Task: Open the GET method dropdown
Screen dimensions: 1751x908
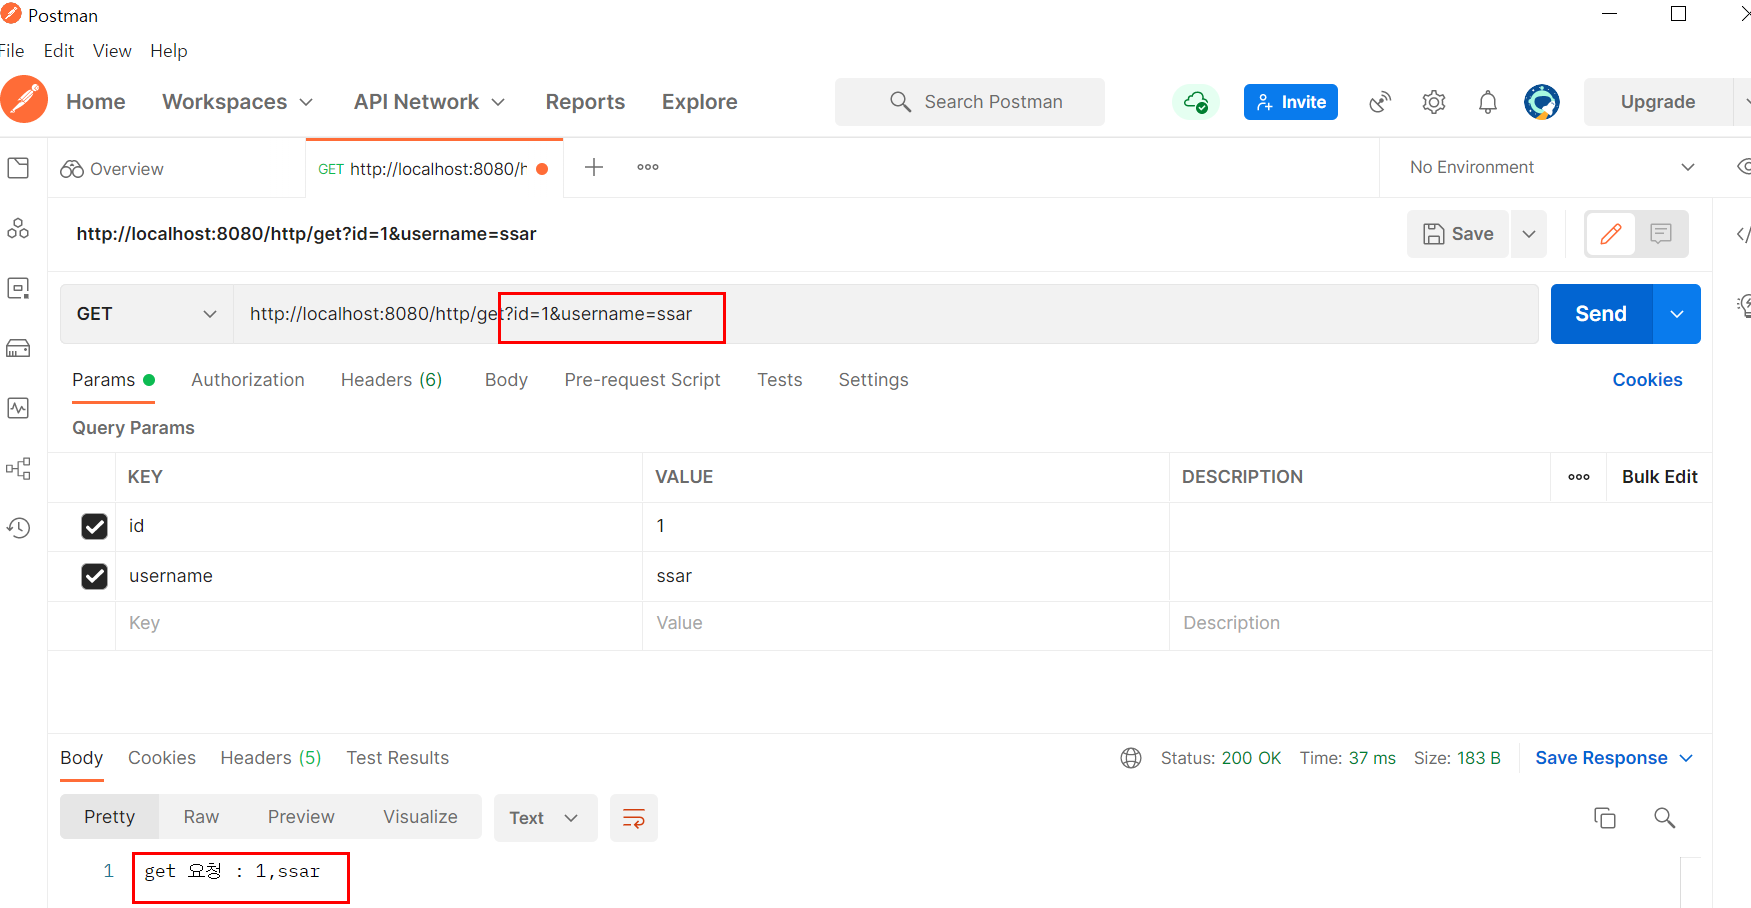Action: [x=146, y=314]
